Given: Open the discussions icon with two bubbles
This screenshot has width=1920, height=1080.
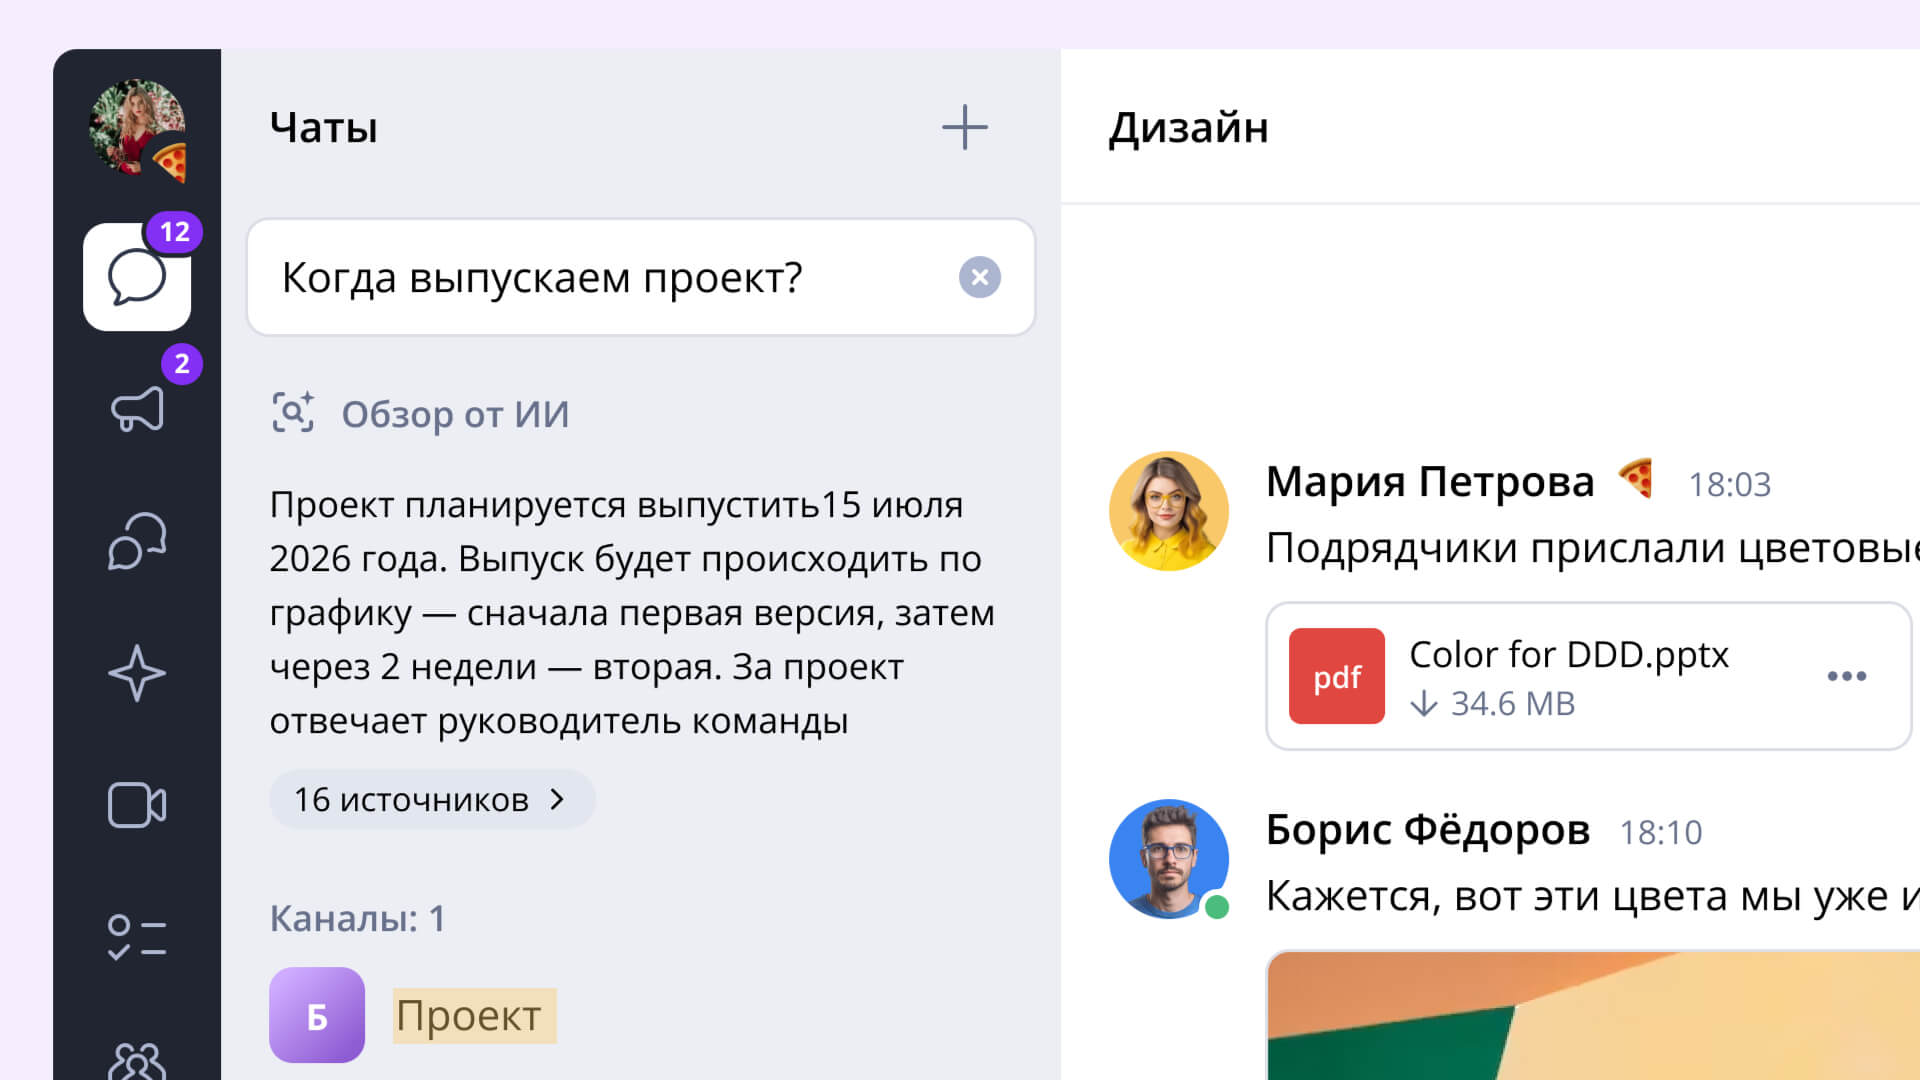Looking at the screenshot, I should pyautogui.click(x=137, y=541).
